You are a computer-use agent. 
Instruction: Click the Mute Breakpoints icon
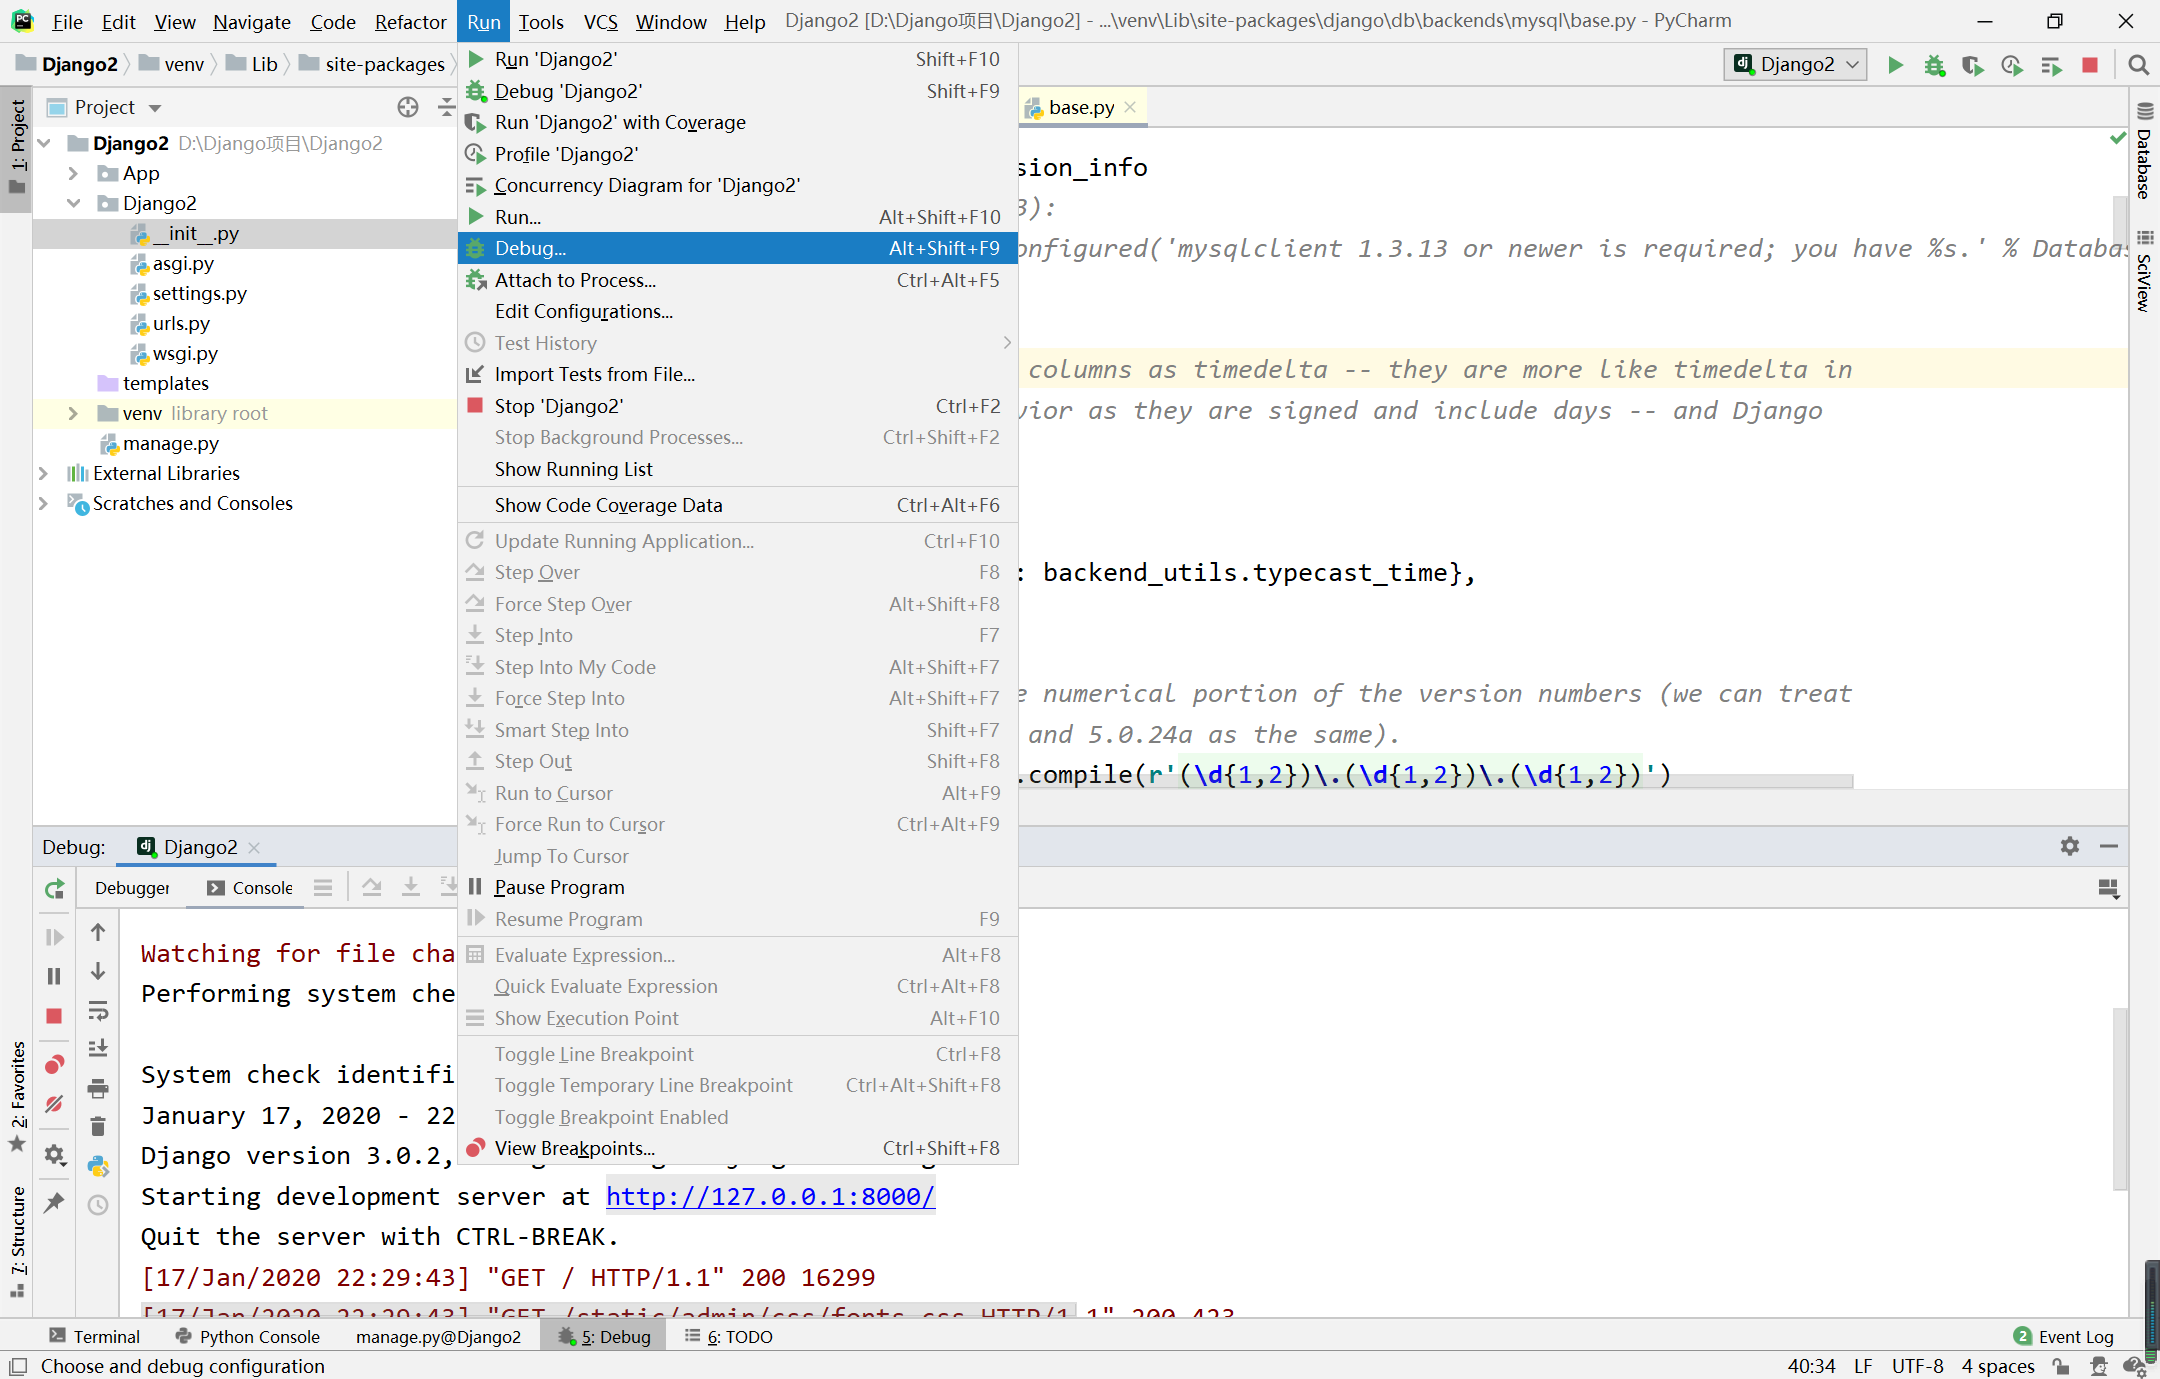click(54, 1104)
